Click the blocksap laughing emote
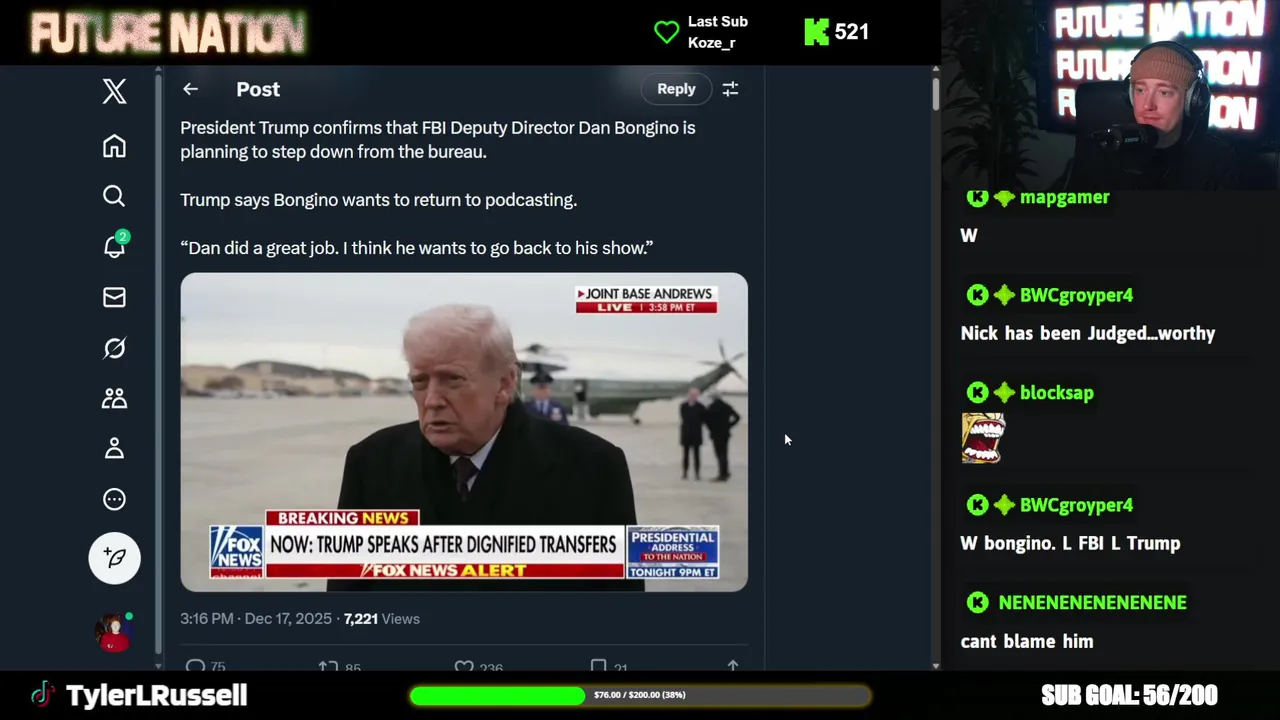The image size is (1280, 720). click(982, 438)
